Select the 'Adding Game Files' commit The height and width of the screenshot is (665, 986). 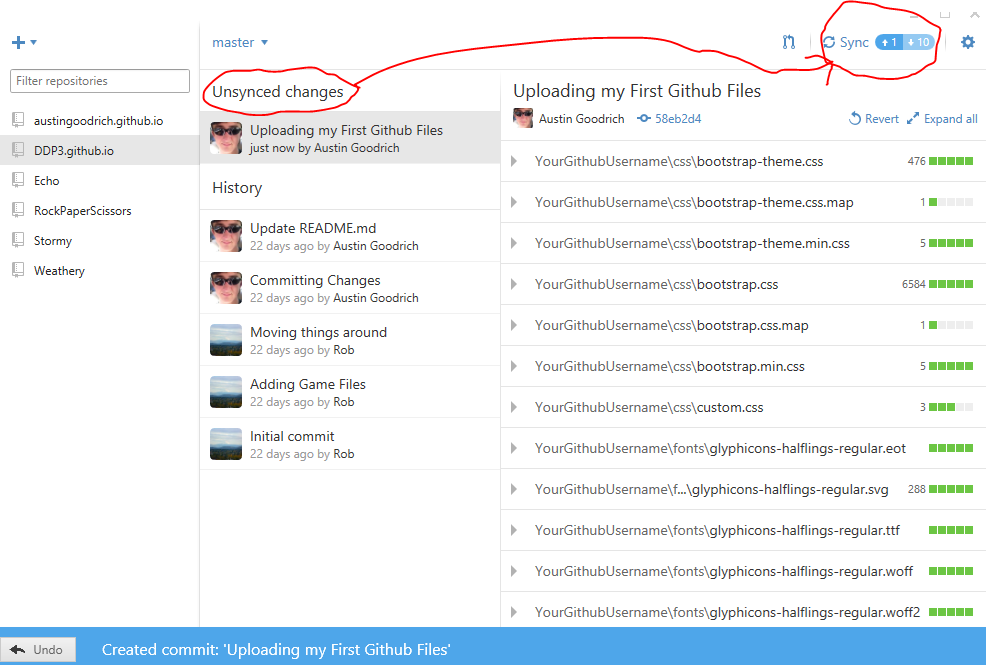tap(307, 384)
